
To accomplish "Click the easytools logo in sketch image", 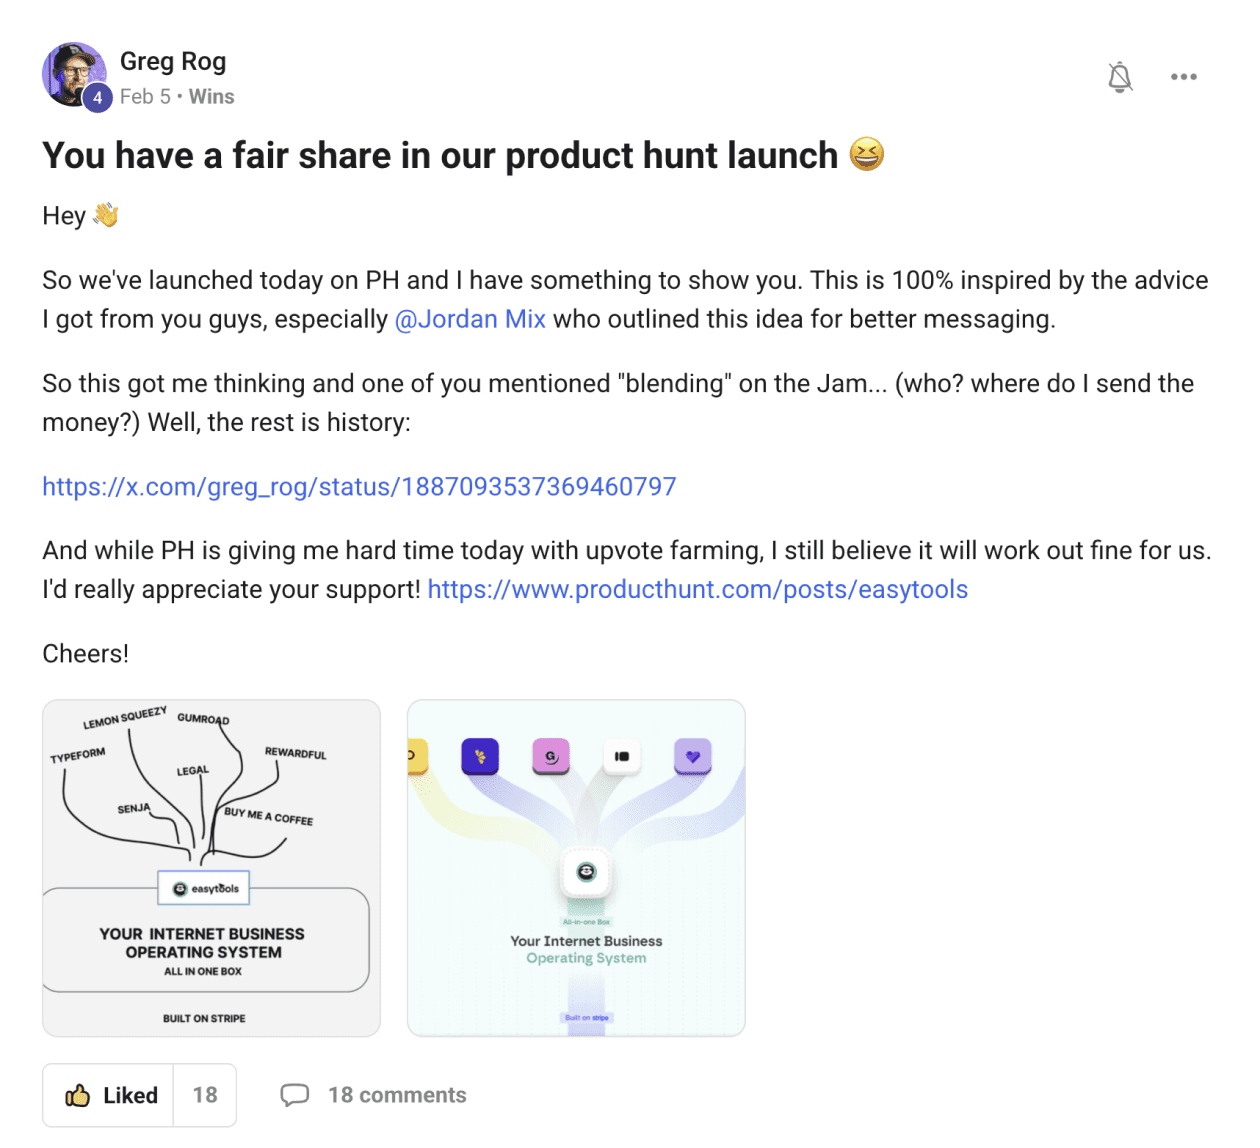I will click(x=204, y=888).
